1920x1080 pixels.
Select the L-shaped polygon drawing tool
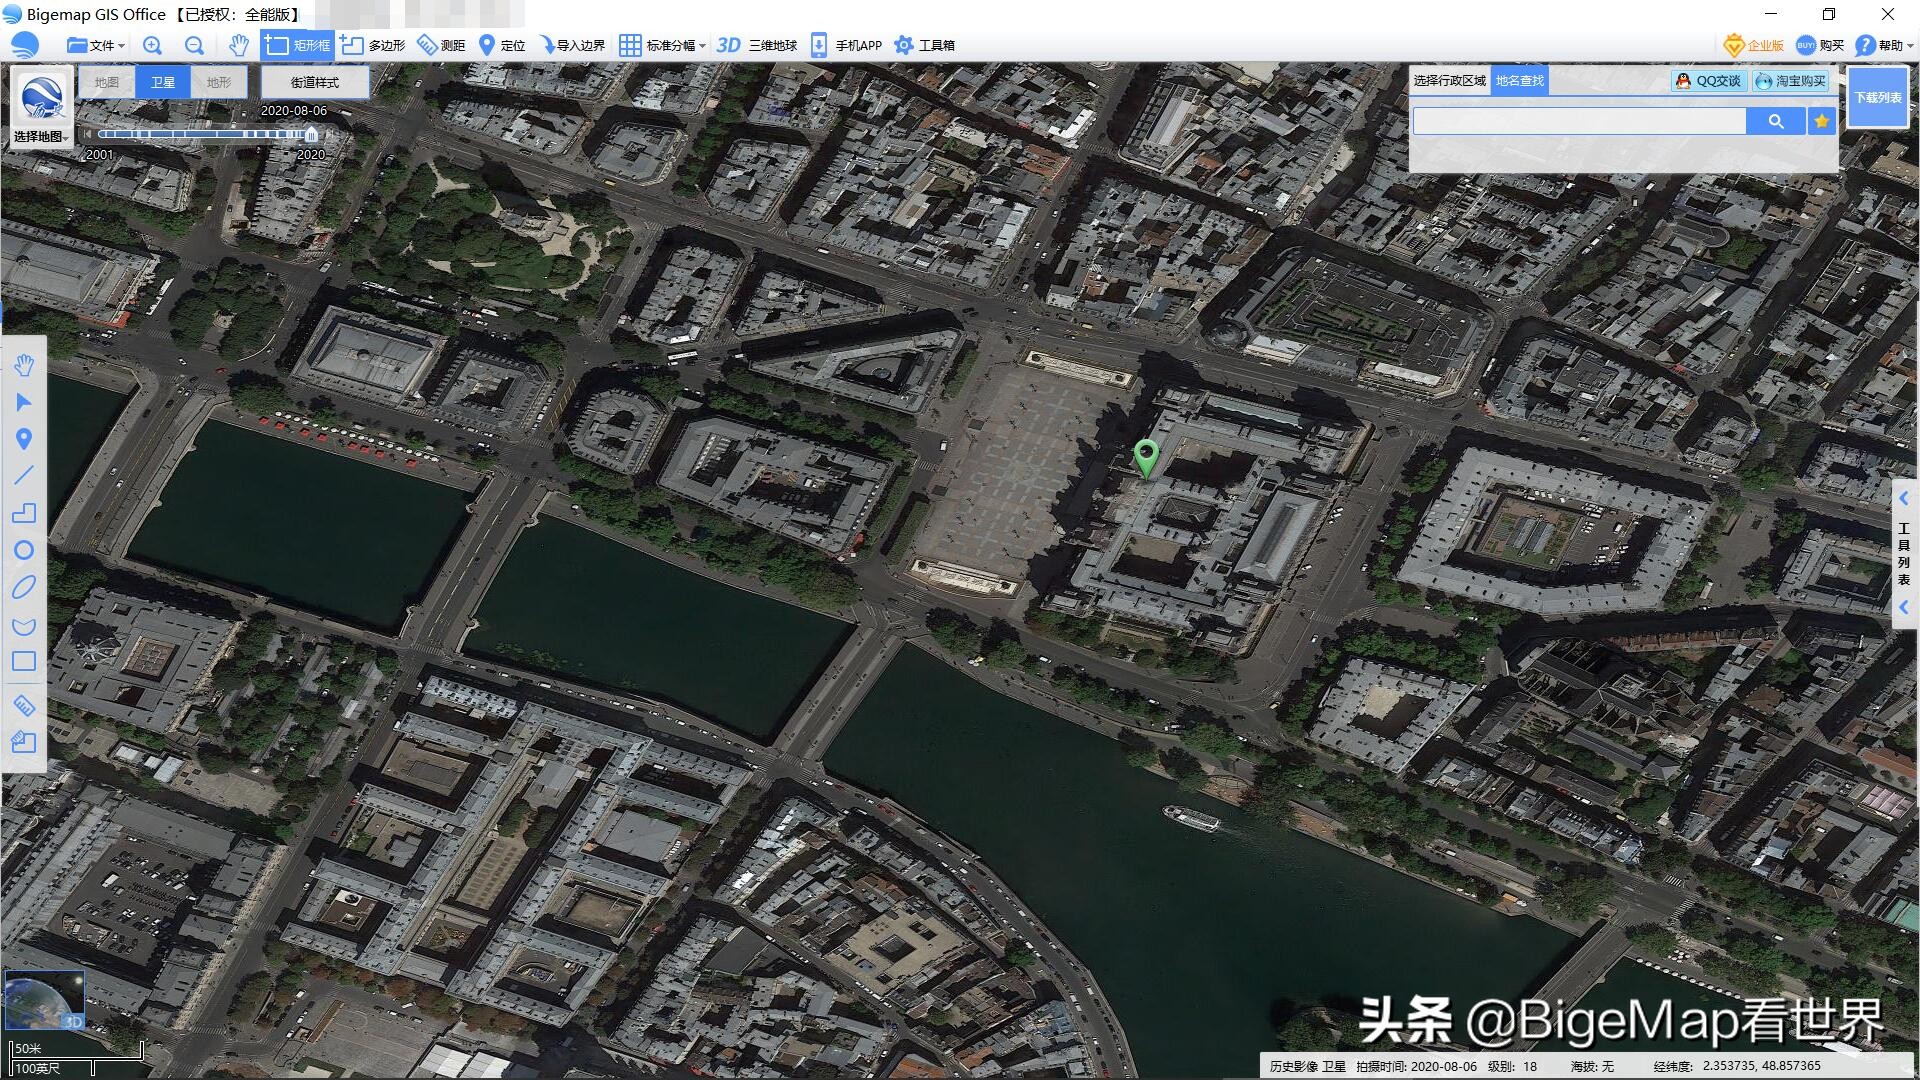click(x=24, y=513)
